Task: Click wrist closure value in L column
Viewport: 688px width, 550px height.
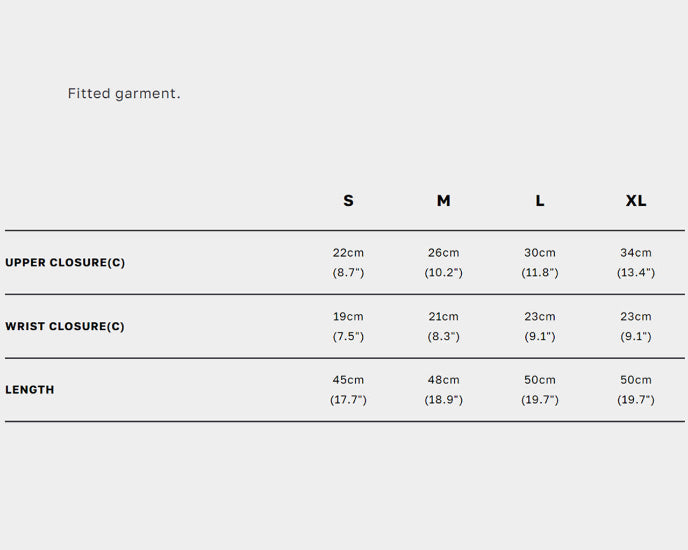Action: [x=540, y=317]
